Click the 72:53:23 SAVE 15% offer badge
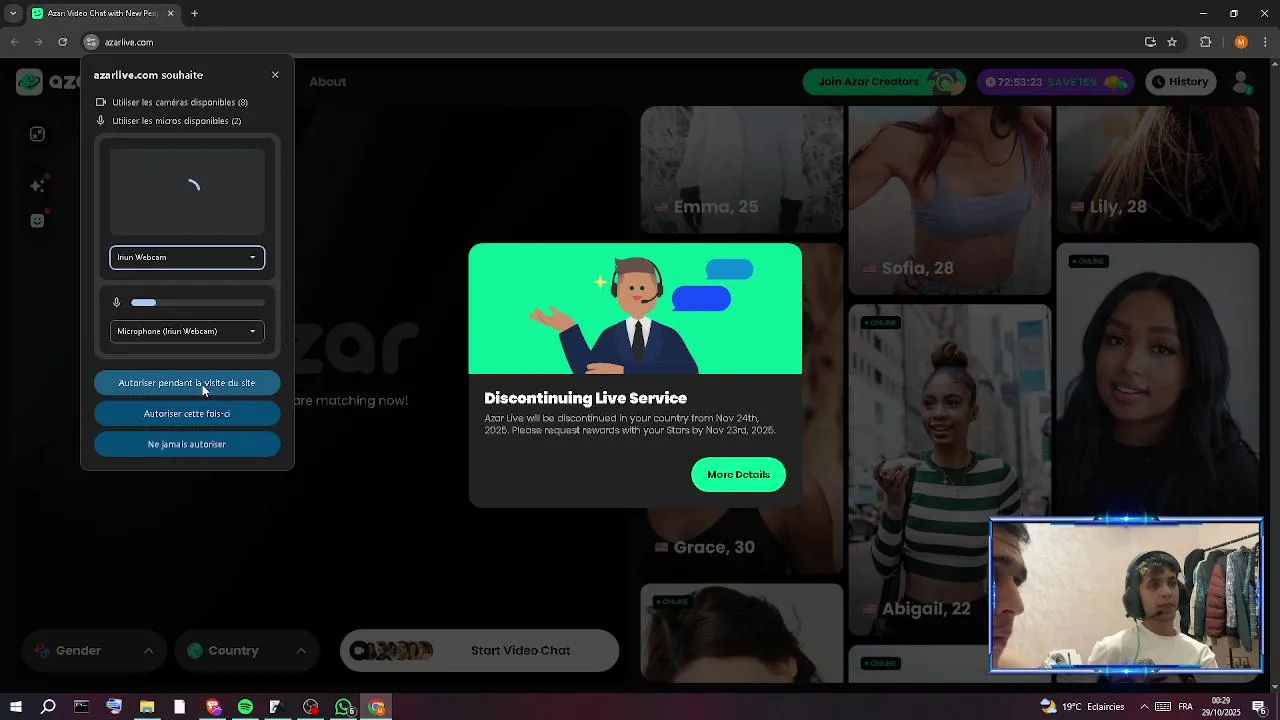 click(x=1056, y=82)
